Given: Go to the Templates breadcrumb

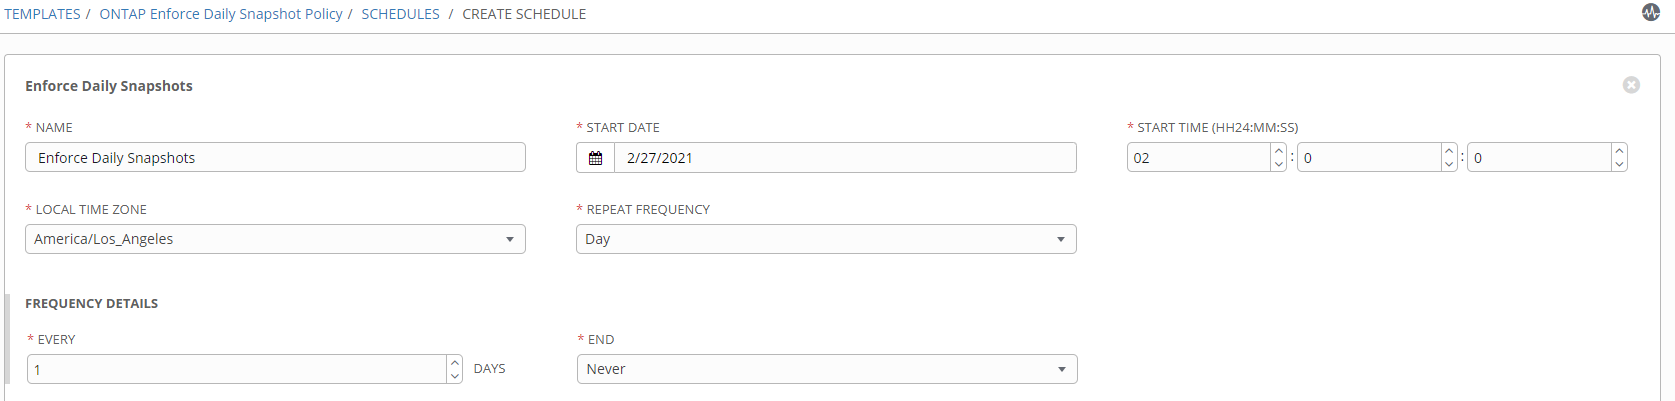Looking at the screenshot, I should pyautogui.click(x=42, y=14).
